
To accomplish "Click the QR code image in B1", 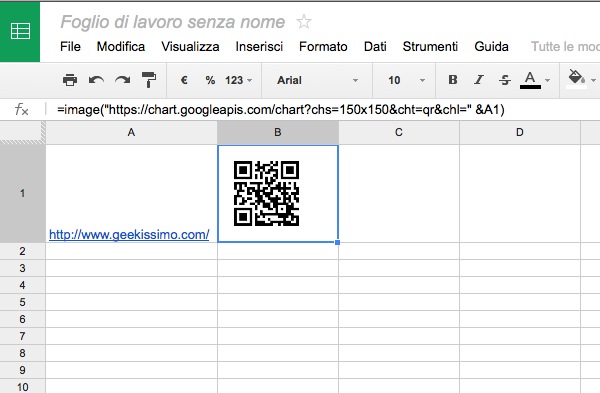I will 266,193.
